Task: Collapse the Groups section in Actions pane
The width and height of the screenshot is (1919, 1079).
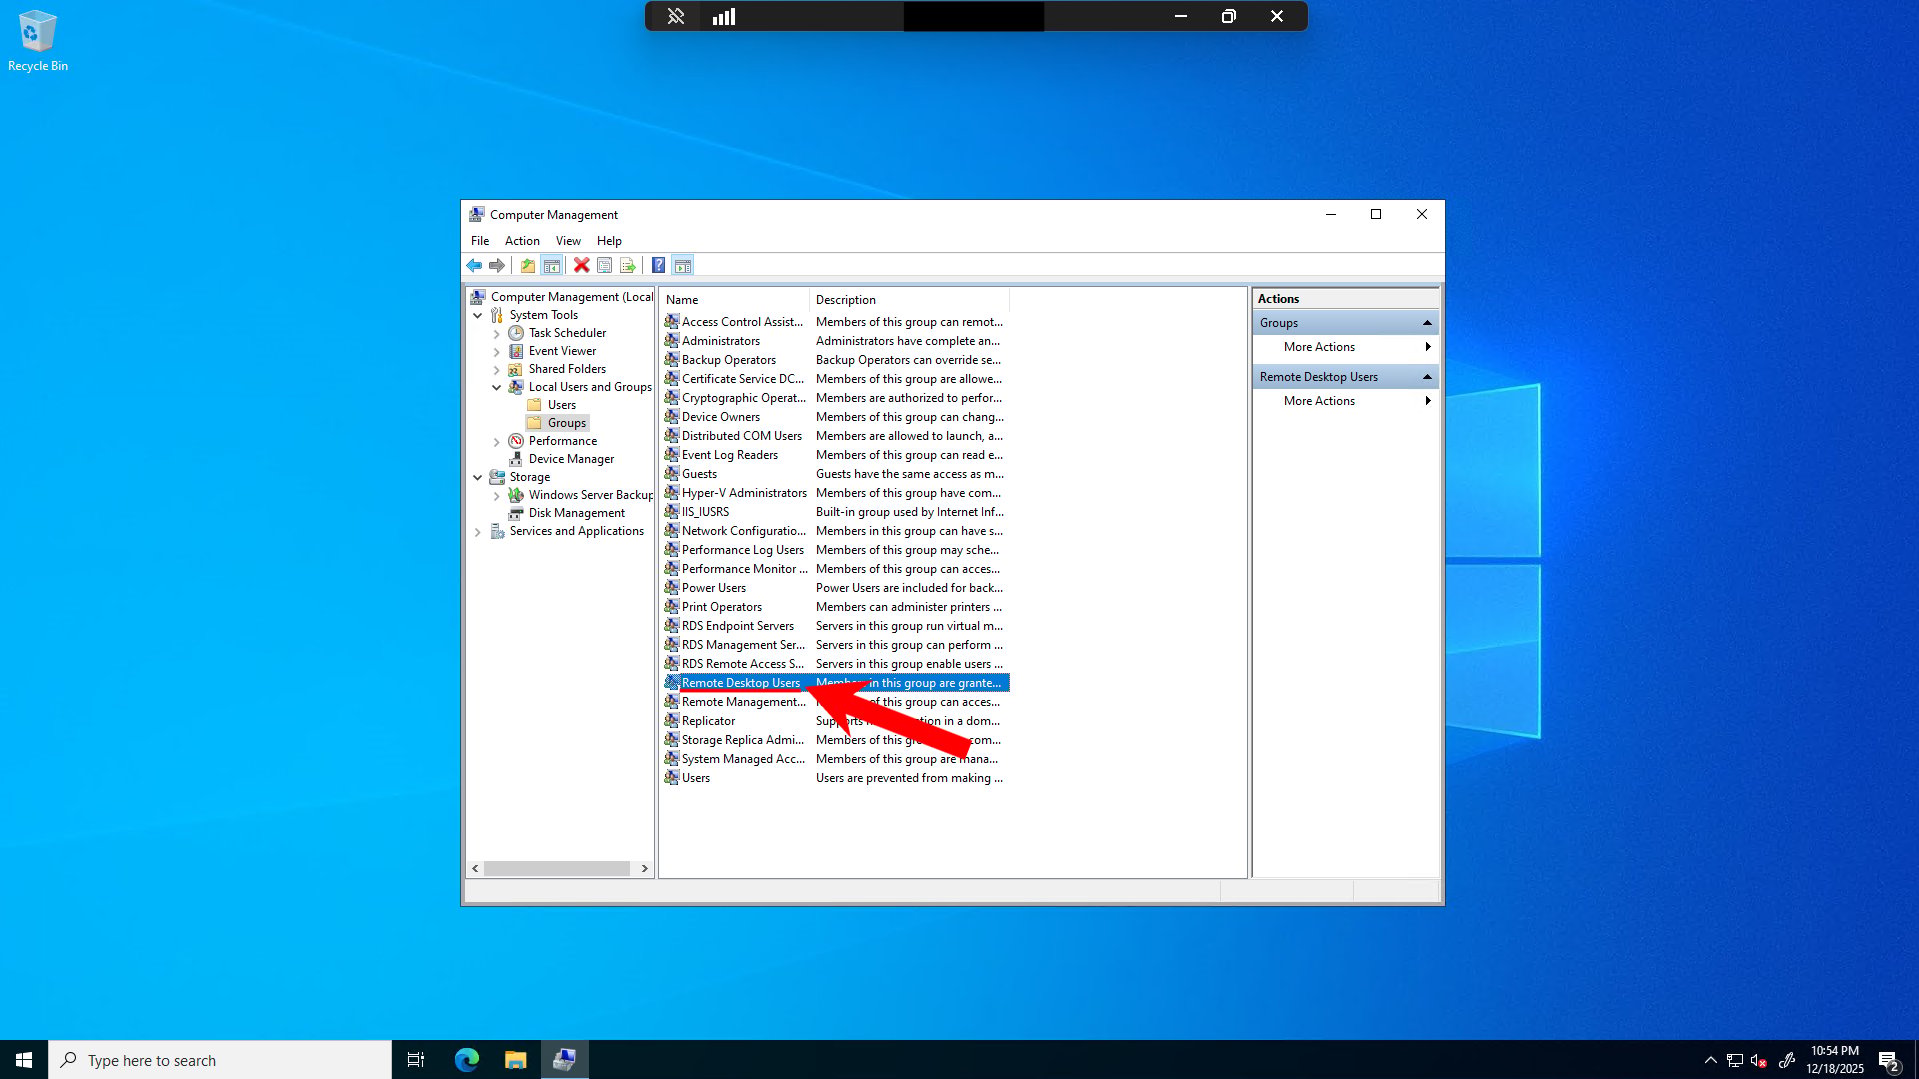Action: point(1427,323)
